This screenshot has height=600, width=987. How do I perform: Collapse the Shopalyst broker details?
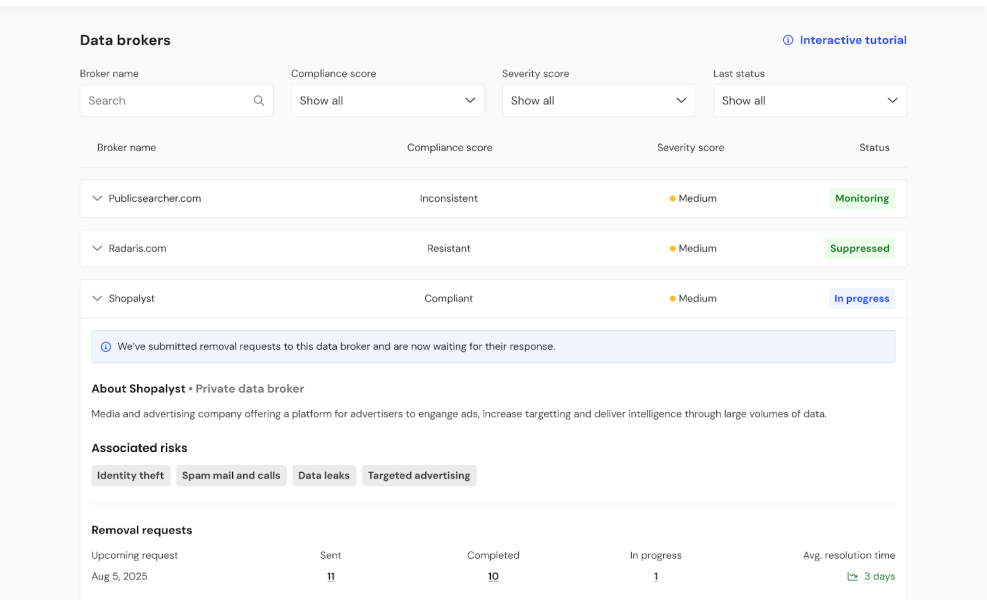click(97, 299)
